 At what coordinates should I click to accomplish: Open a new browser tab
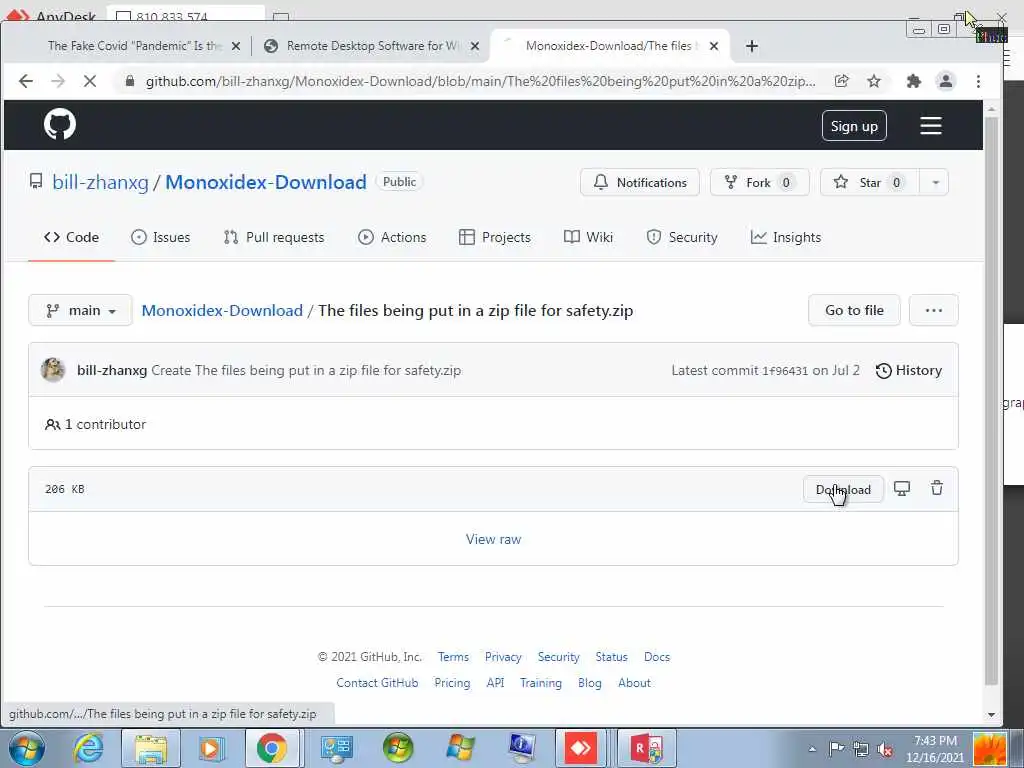(x=752, y=46)
